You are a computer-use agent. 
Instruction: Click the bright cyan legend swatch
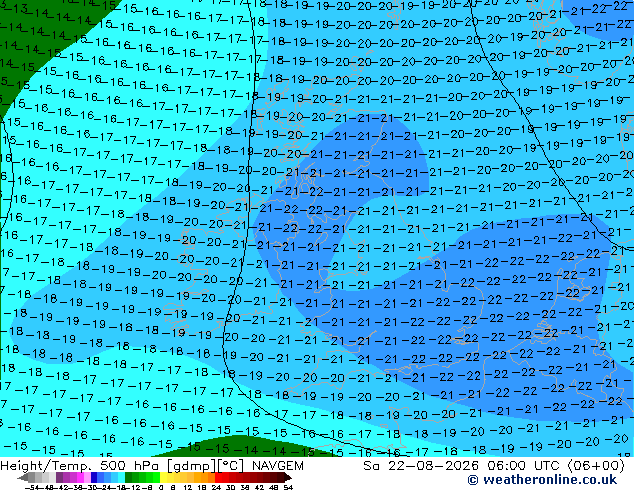click(x=121, y=477)
